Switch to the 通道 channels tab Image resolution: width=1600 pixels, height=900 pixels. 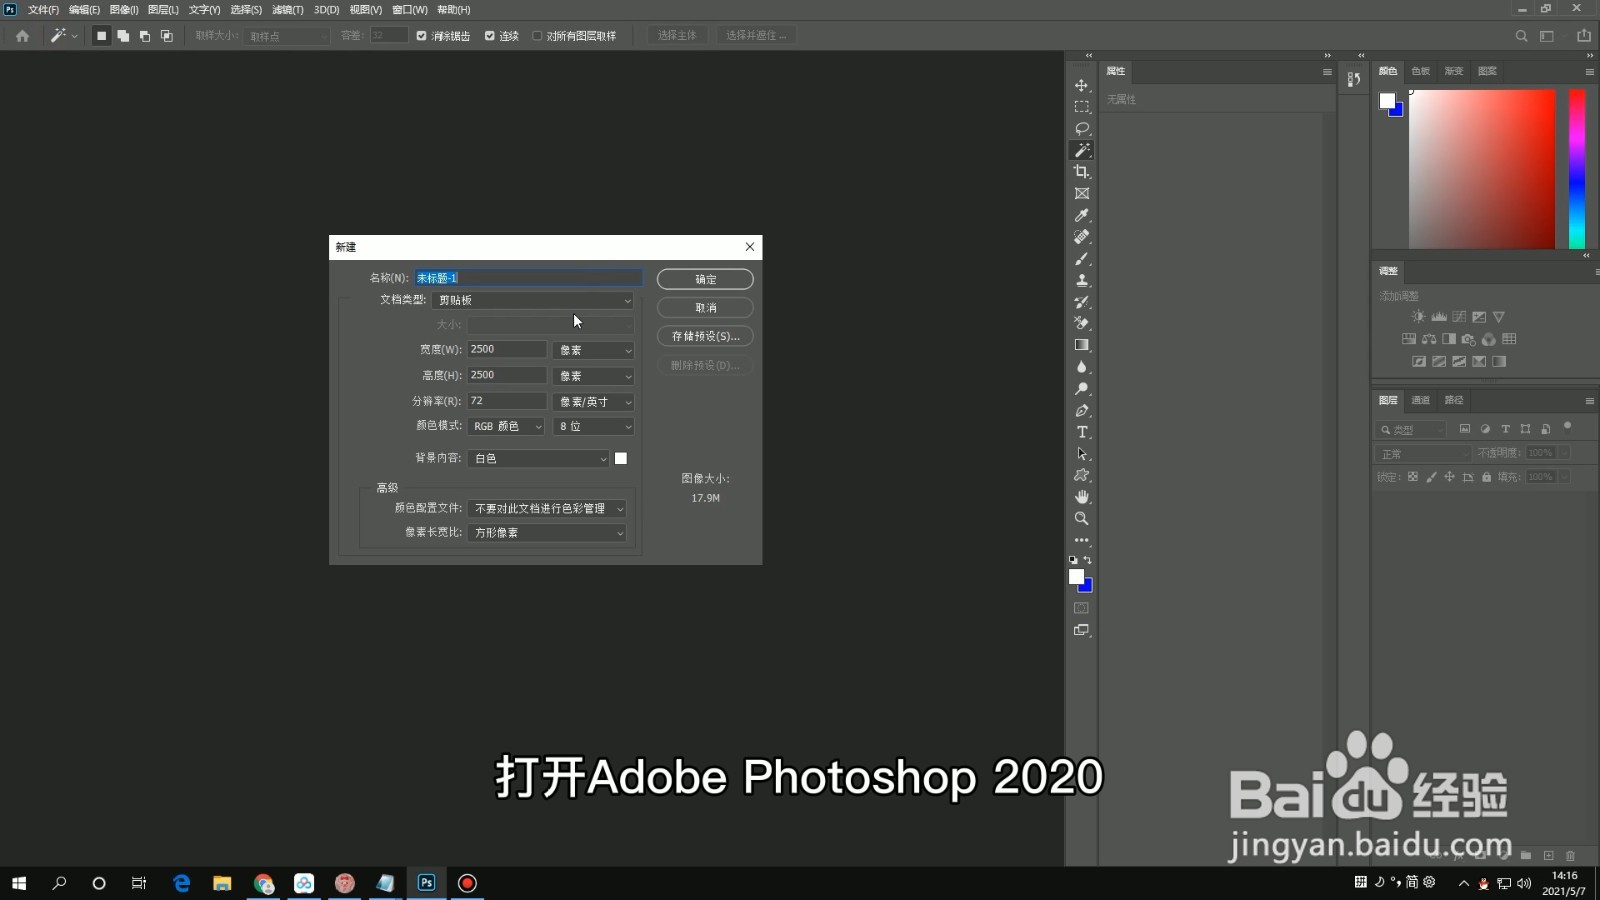1420,400
